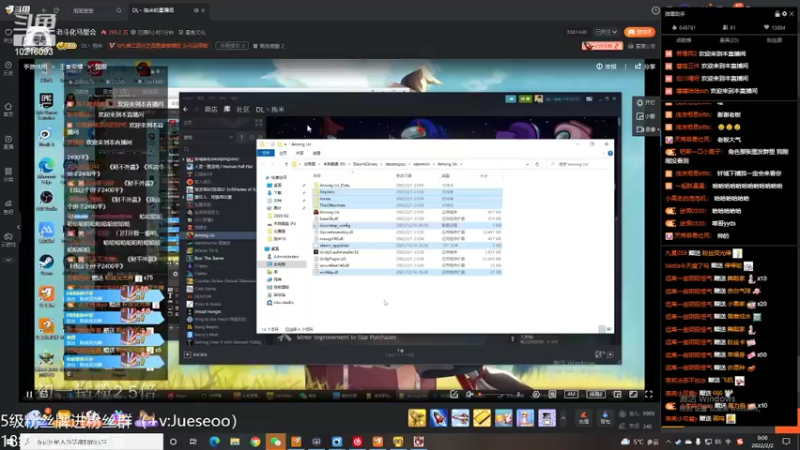Open watch history clock icon top right
This screenshot has height=450, width=800.
coord(655,10)
